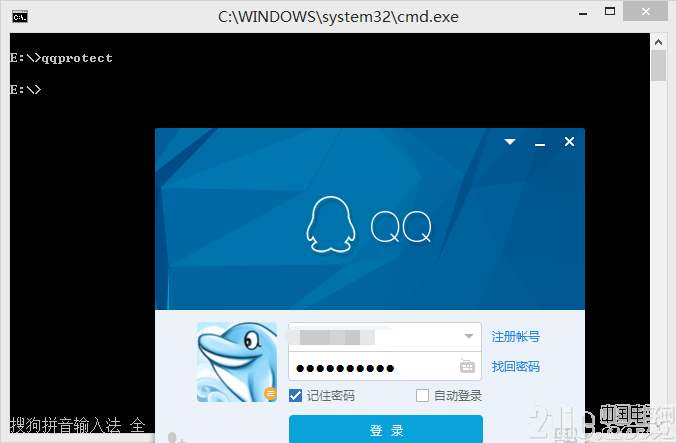677x443 pixels.
Task: Change online status via orange avatar badge
Action: pos(270,393)
